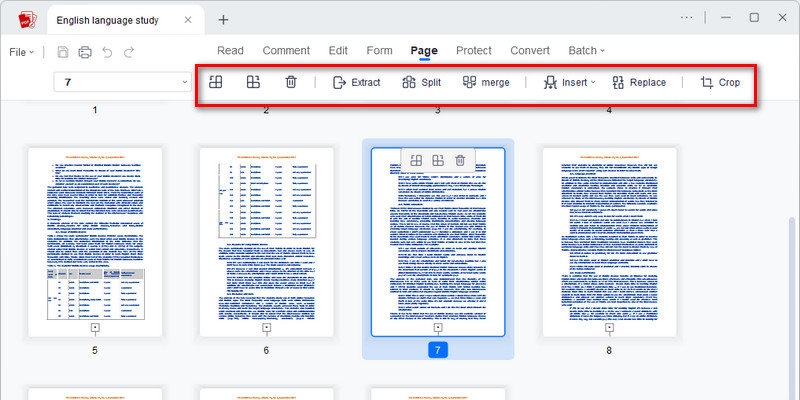Click the Crop button
Screen dimensions: 800x400
coord(720,82)
